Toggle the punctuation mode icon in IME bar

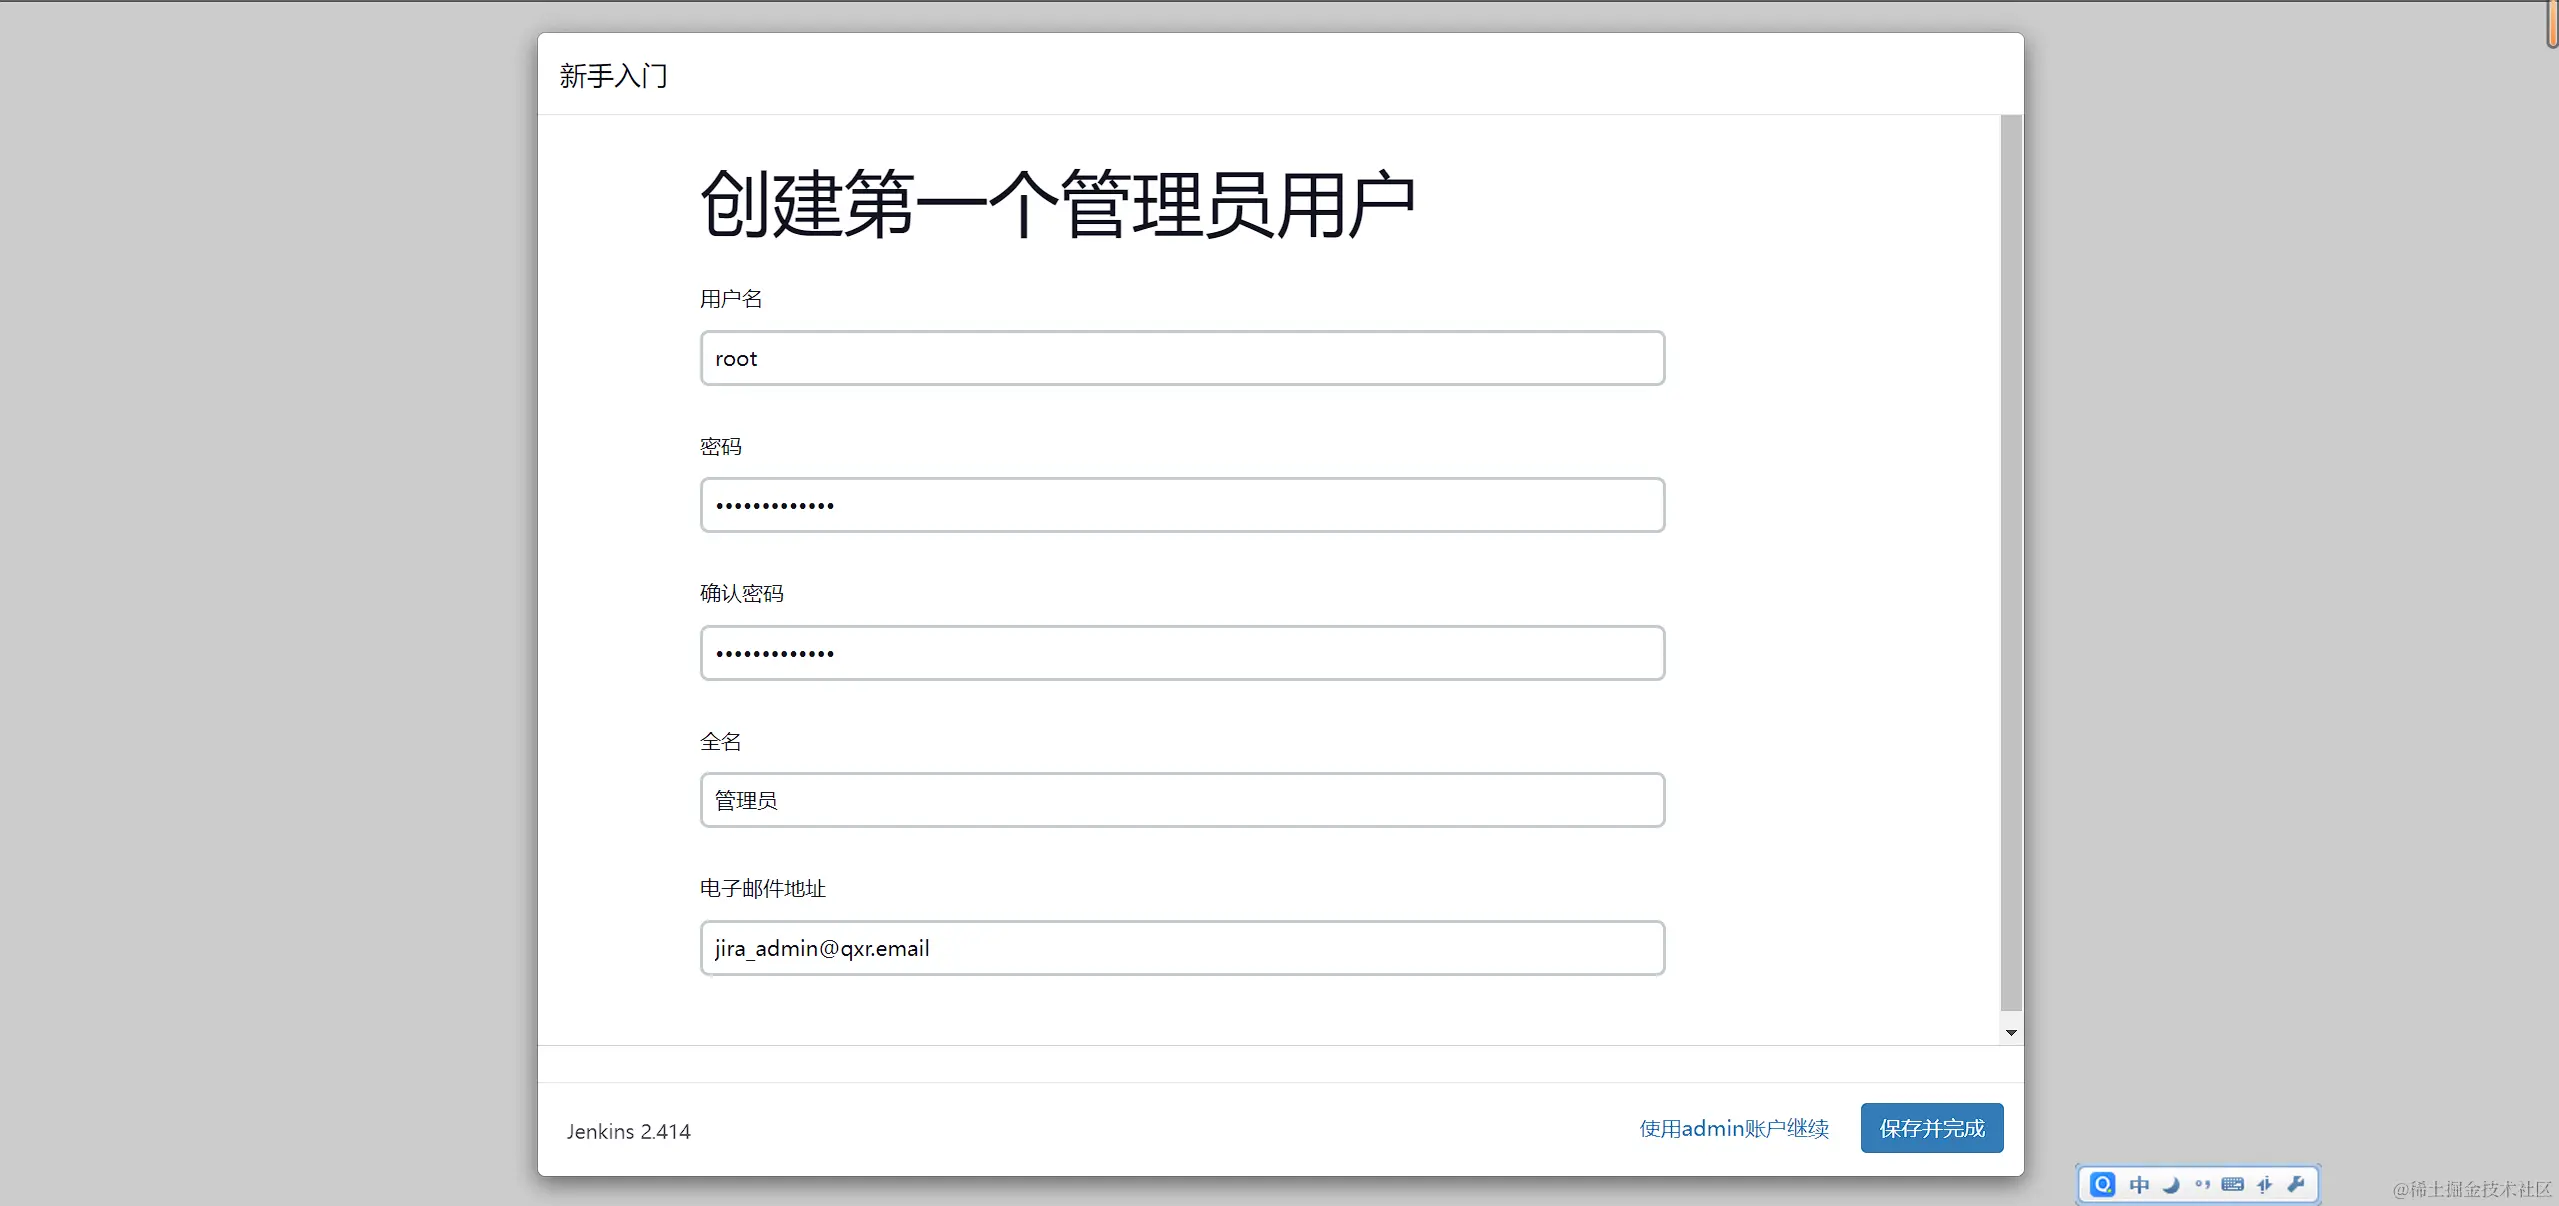pos(2202,1185)
